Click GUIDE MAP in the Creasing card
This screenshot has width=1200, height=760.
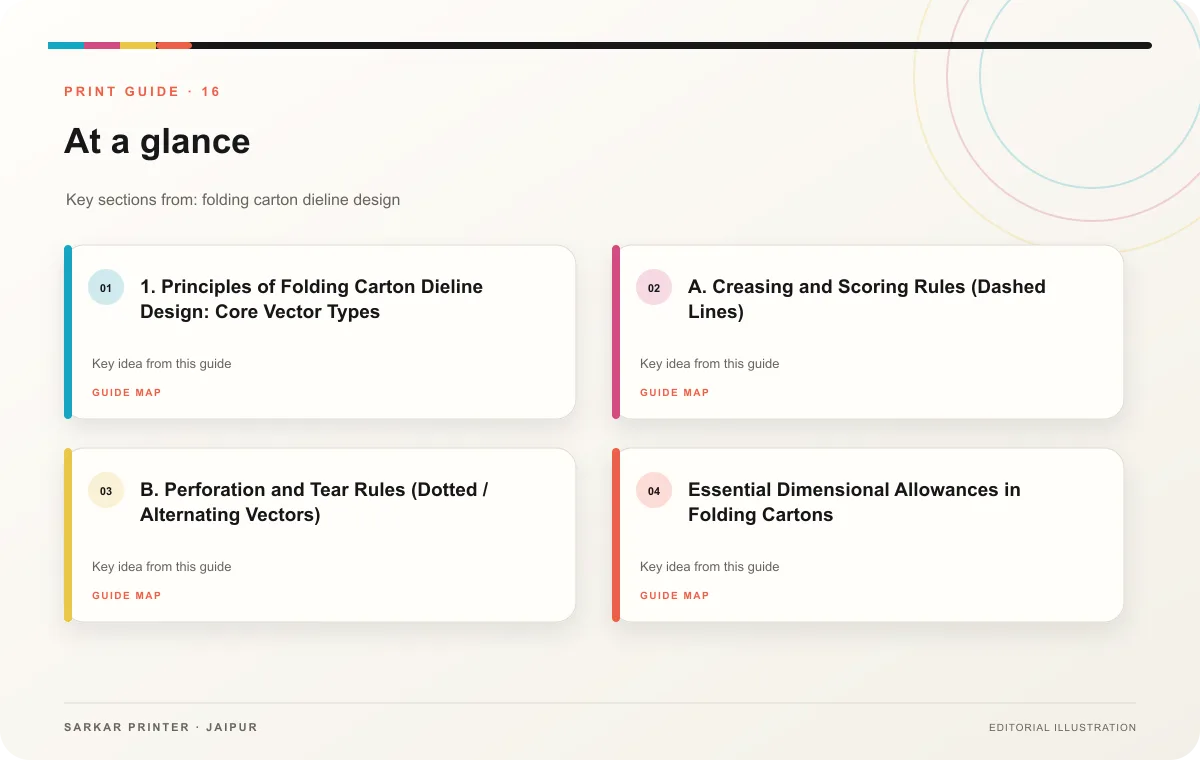[675, 393]
